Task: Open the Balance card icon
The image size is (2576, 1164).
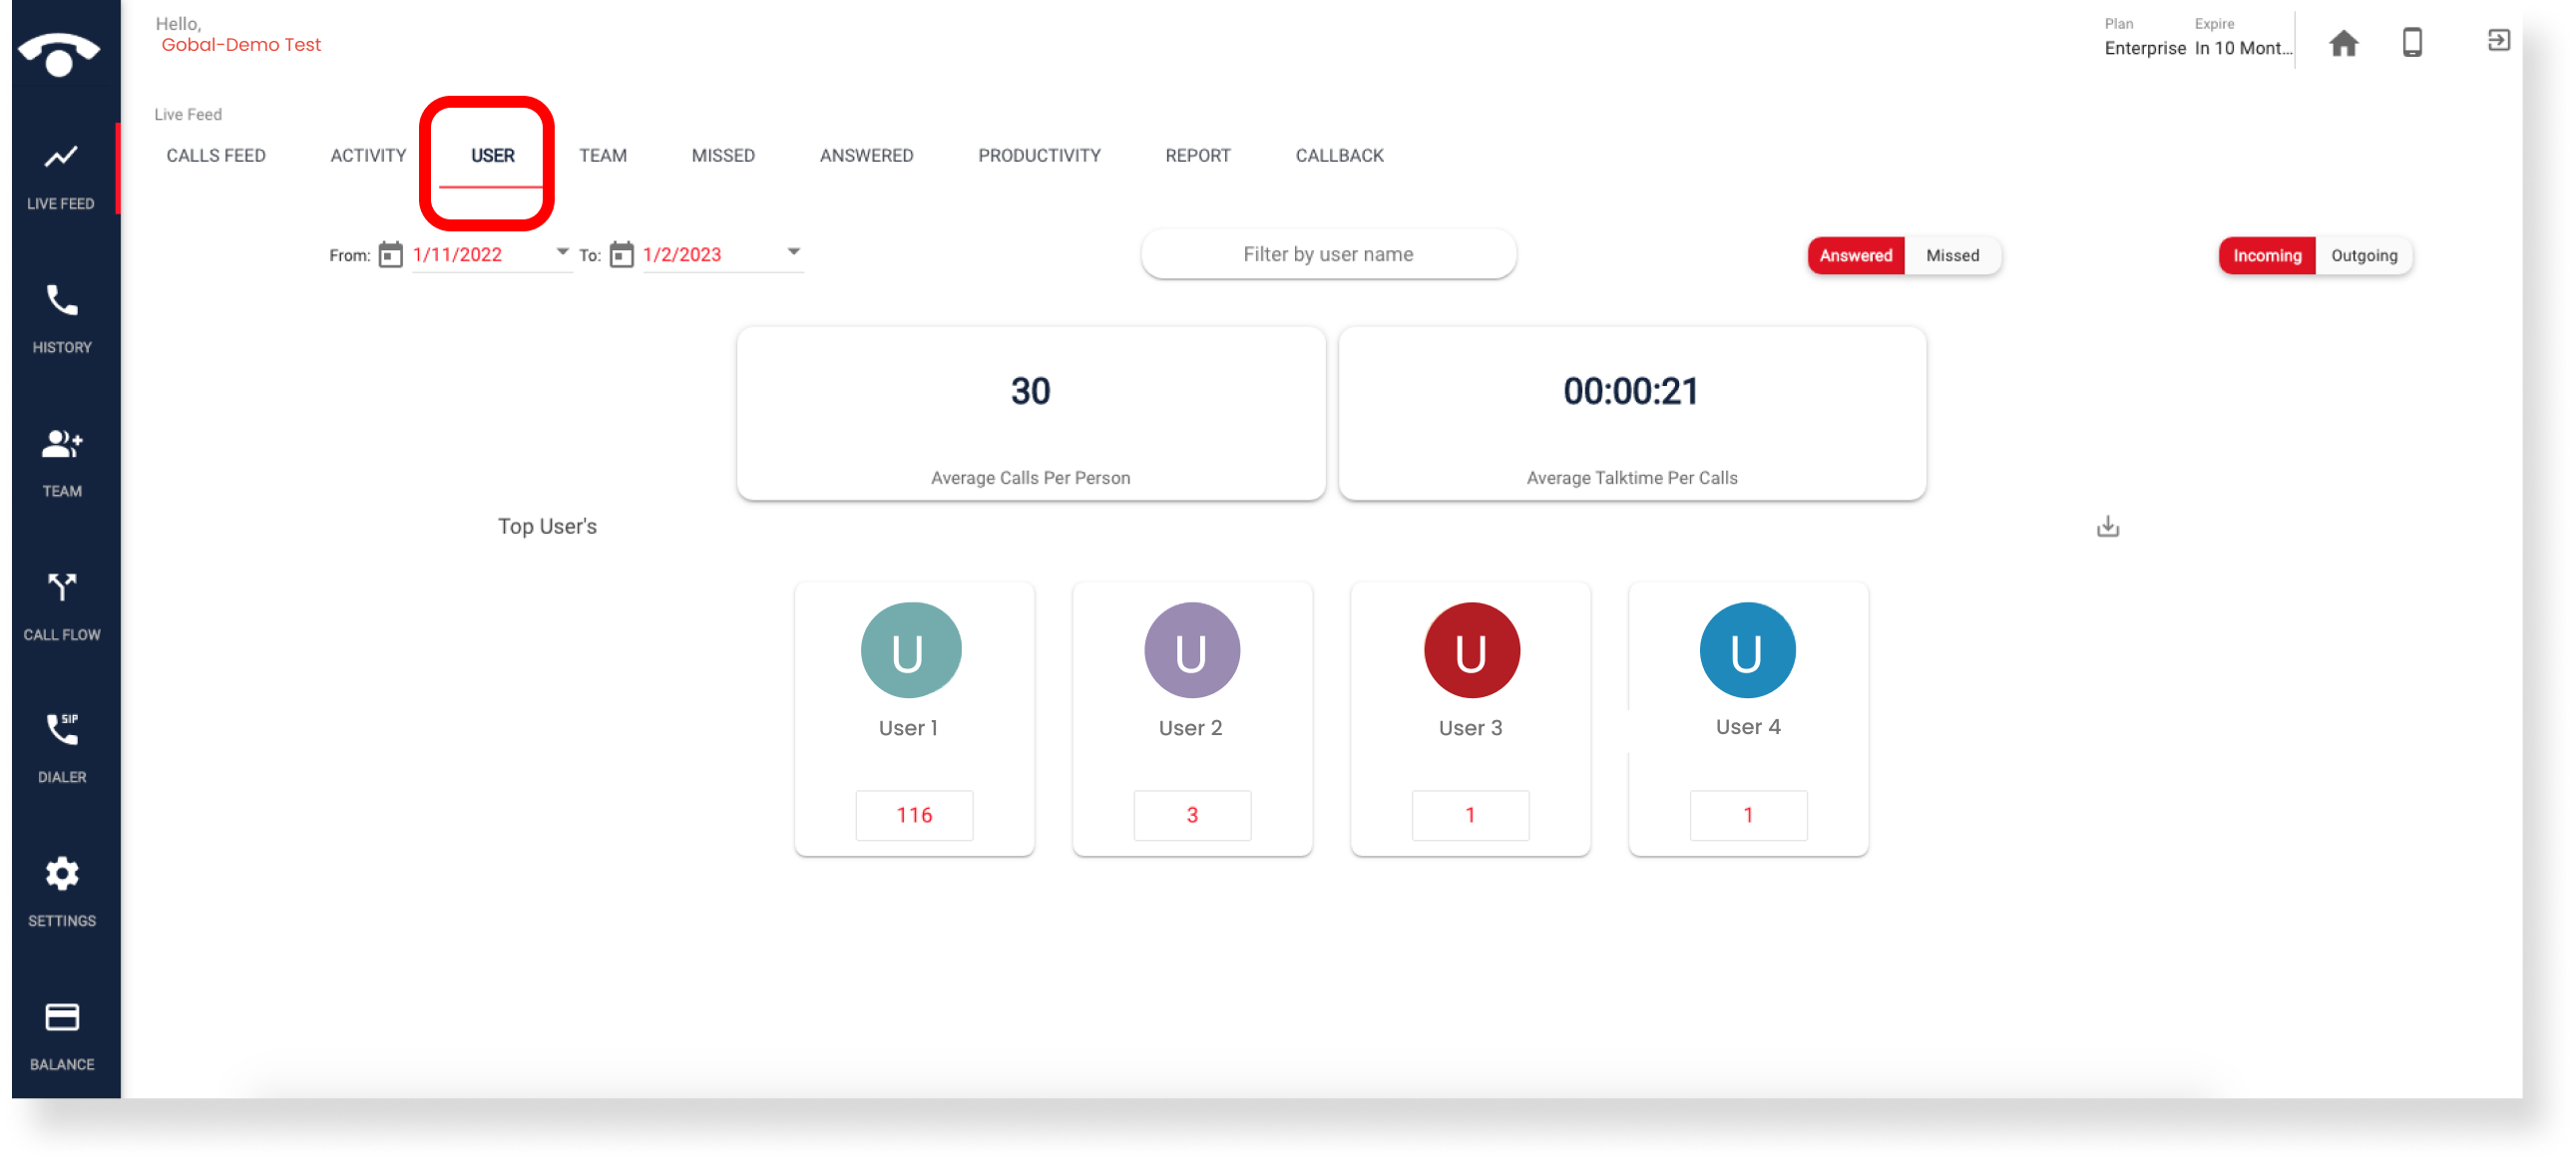Action: (62, 1018)
